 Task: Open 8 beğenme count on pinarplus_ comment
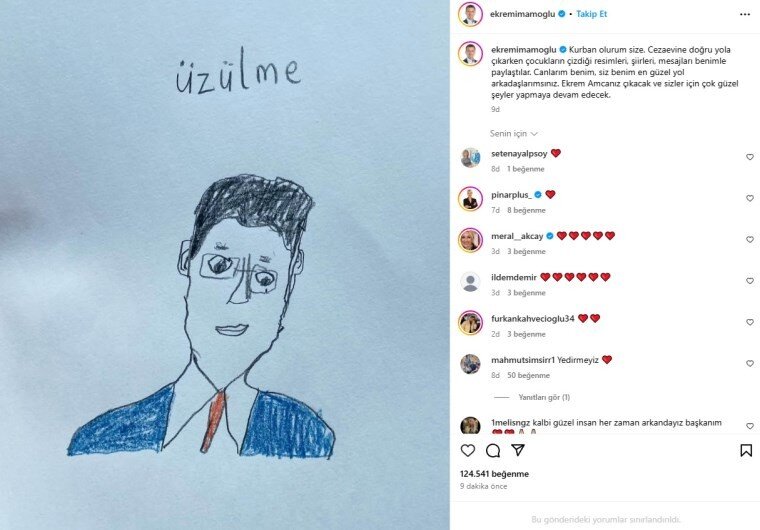pyautogui.click(x=526, y=210)
